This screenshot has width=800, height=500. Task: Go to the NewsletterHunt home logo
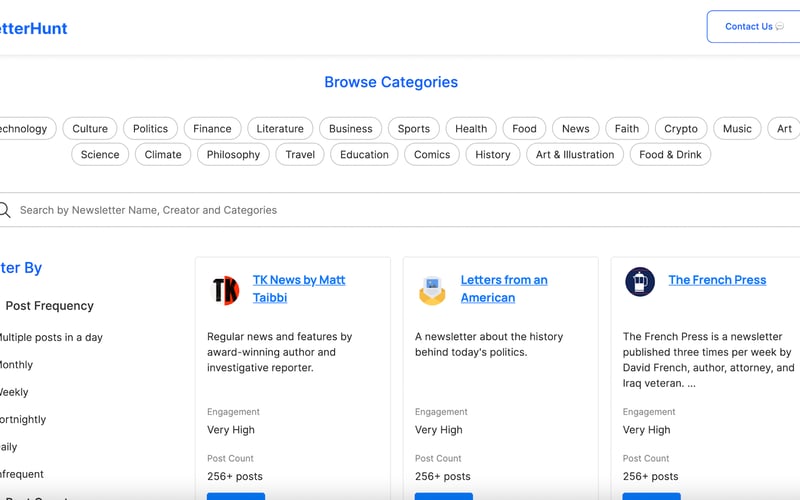(x=33, y=28)
